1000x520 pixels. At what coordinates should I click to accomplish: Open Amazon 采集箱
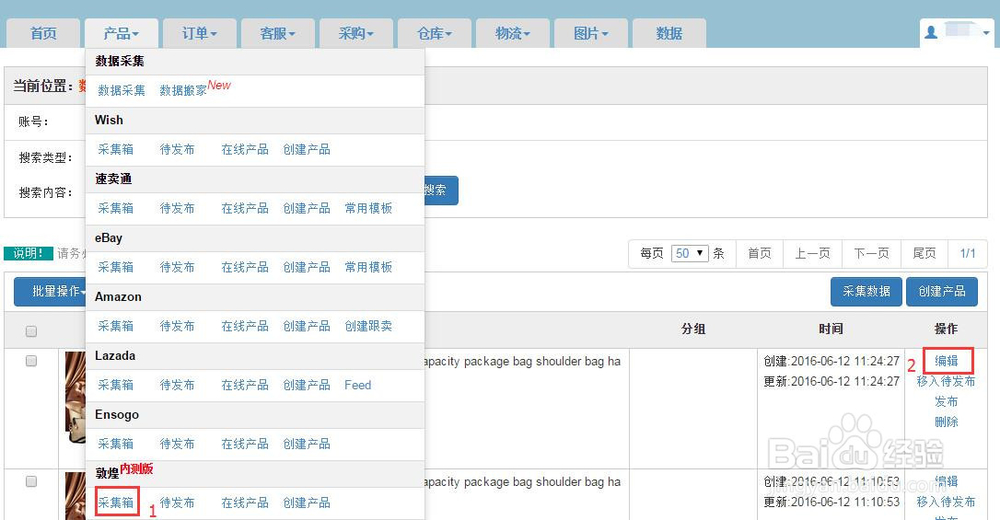(x=115, y=326)
